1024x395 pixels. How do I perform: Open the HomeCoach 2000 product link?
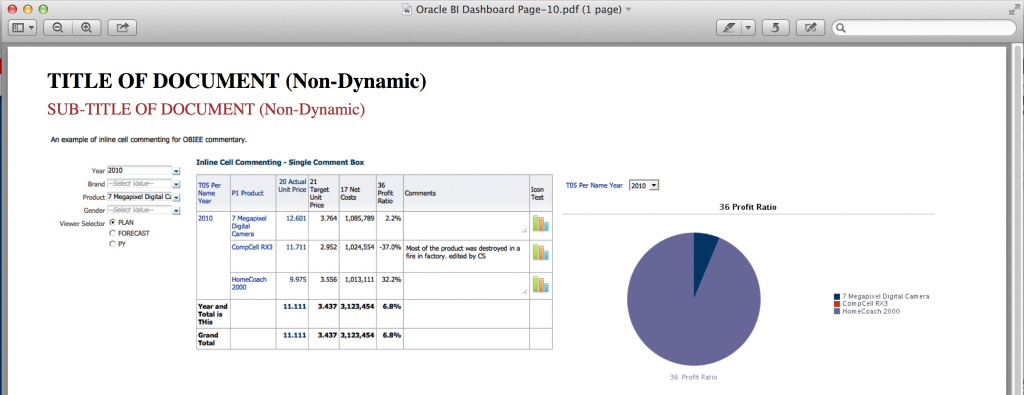(249, 283)
